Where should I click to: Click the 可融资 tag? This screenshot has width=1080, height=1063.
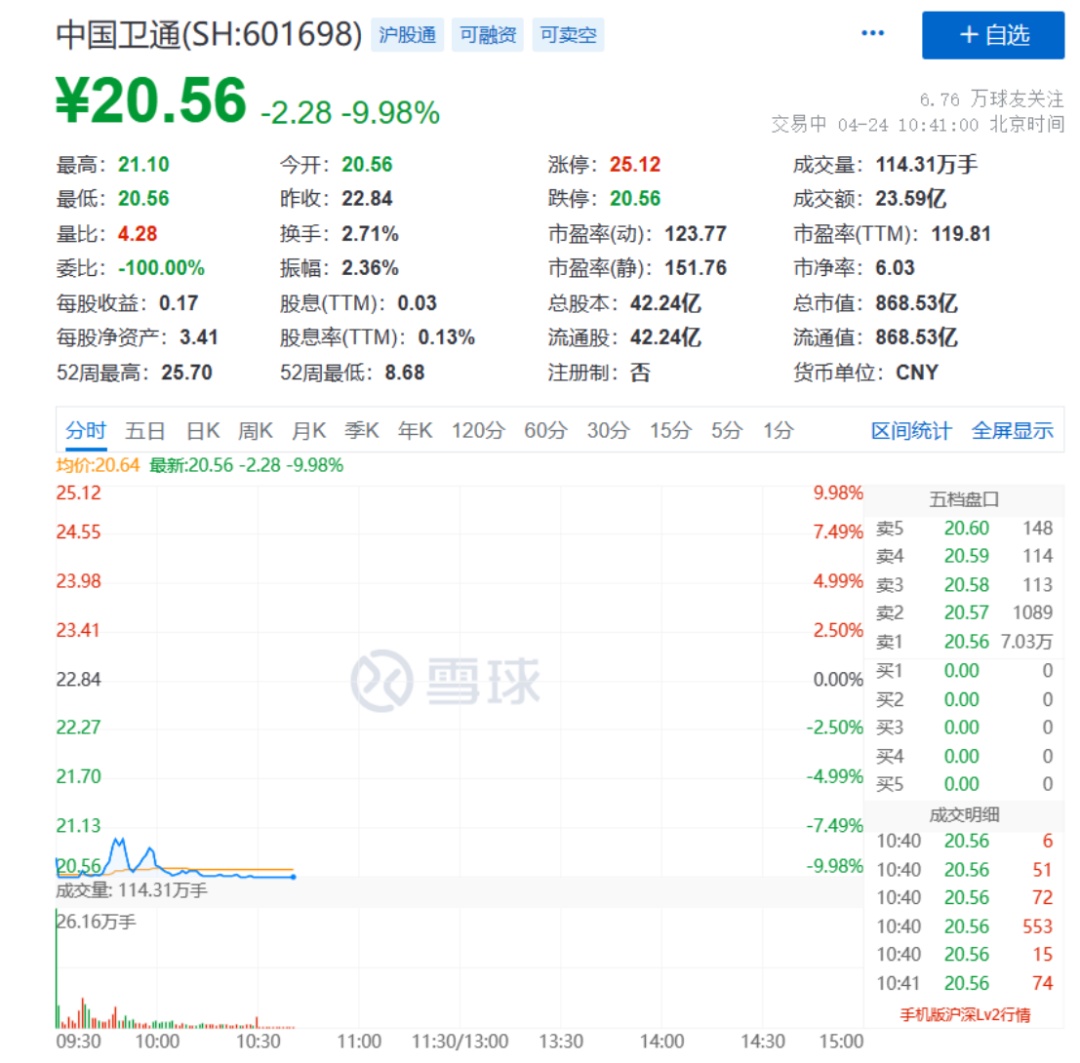coord(488,35)
